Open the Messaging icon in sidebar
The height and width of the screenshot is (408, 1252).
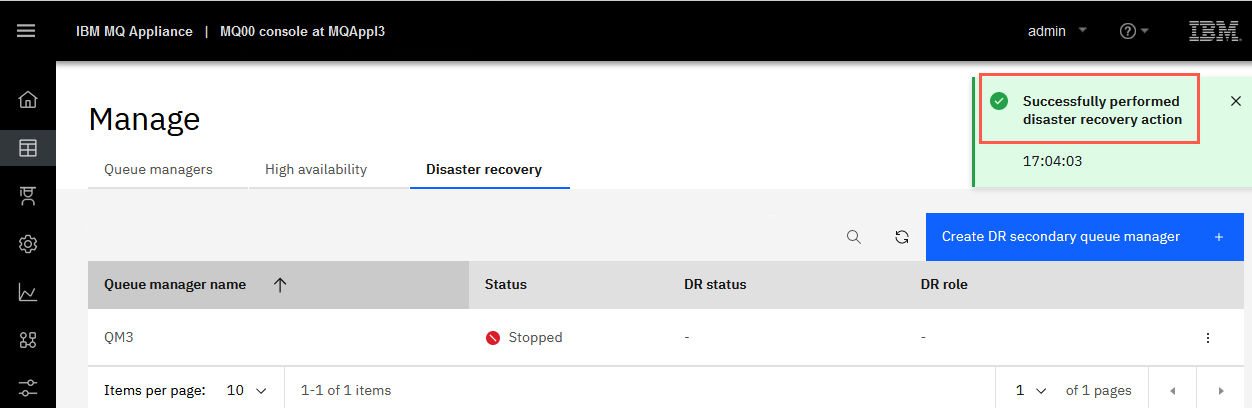coord(28,196)
